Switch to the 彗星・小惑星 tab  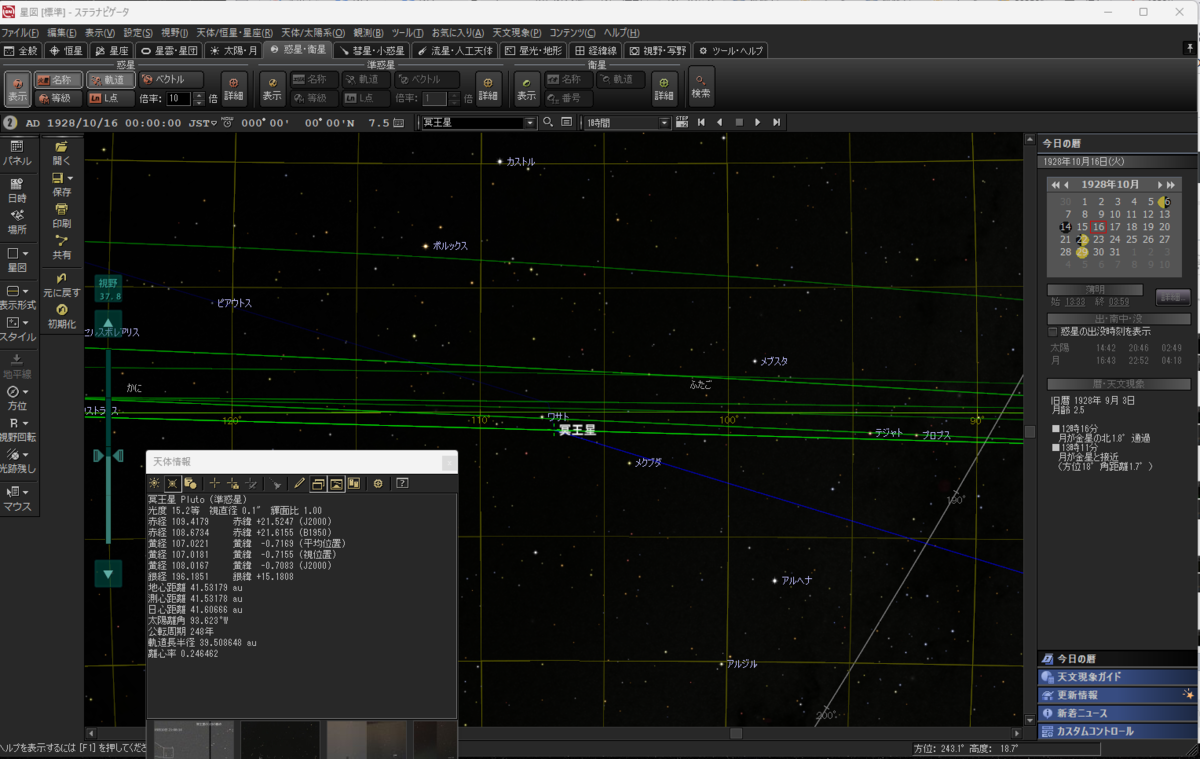(373, 50)
